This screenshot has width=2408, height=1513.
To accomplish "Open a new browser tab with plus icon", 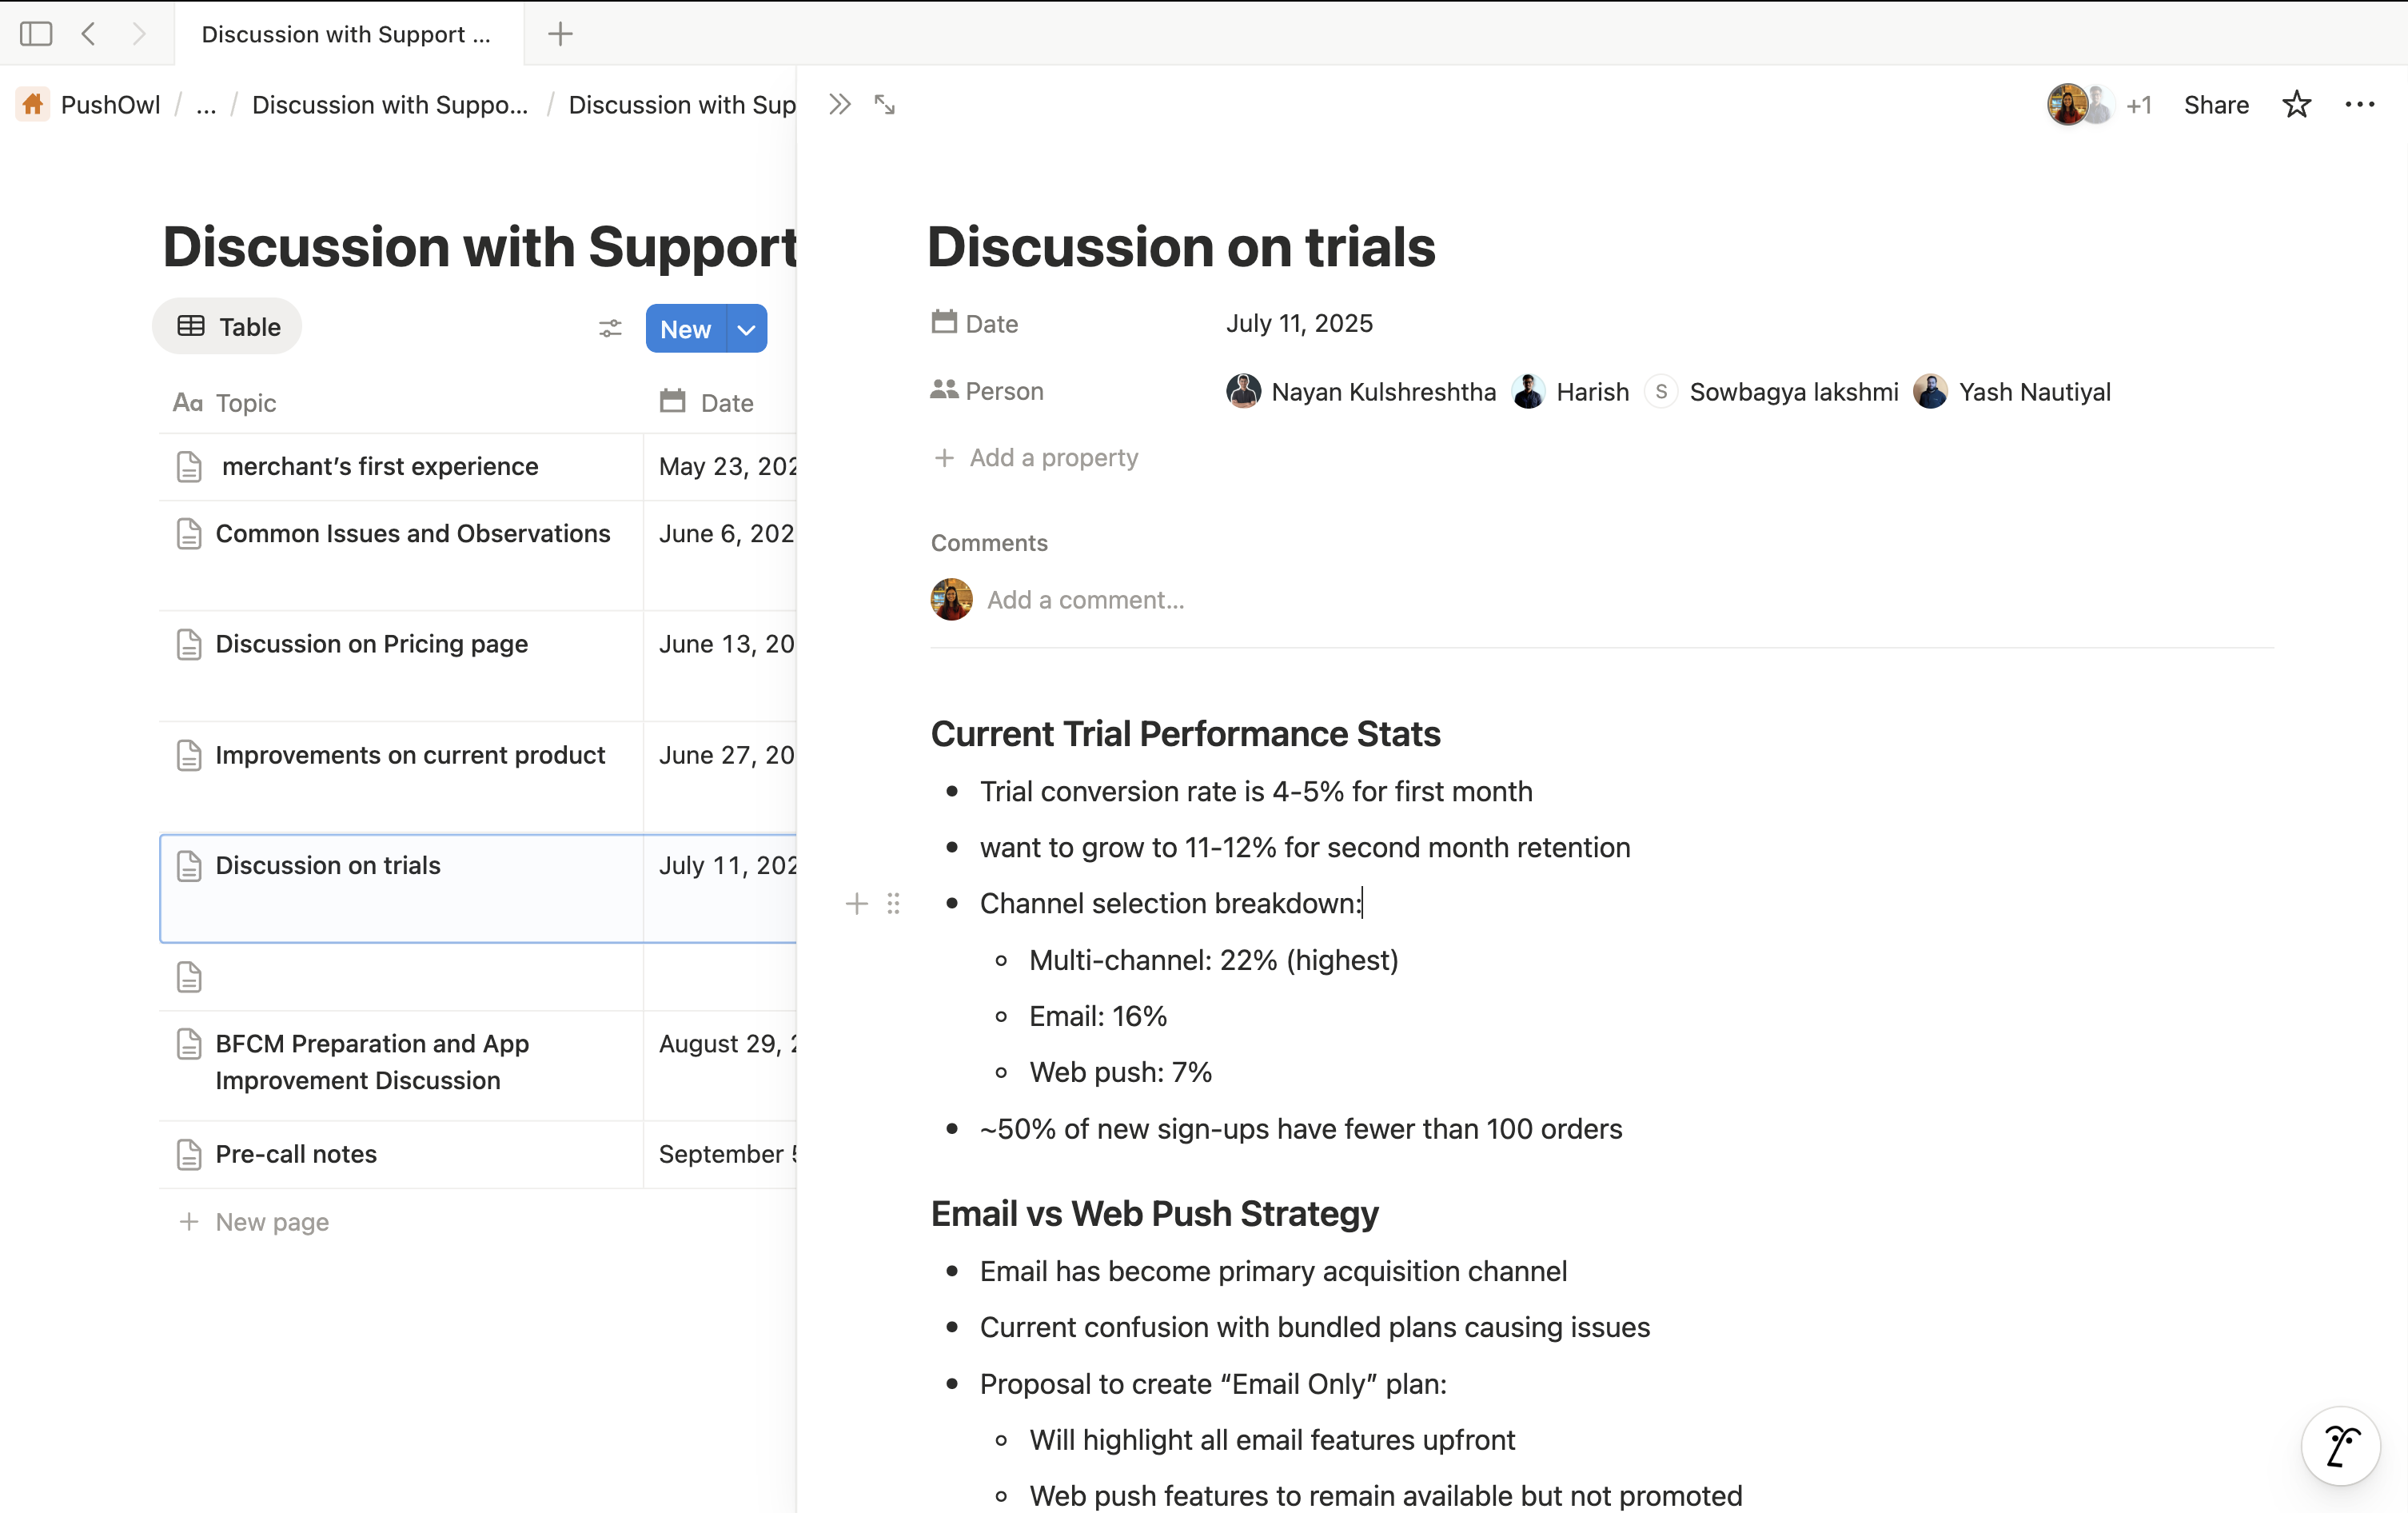I will pyautogui.click(x=559, y=33).
